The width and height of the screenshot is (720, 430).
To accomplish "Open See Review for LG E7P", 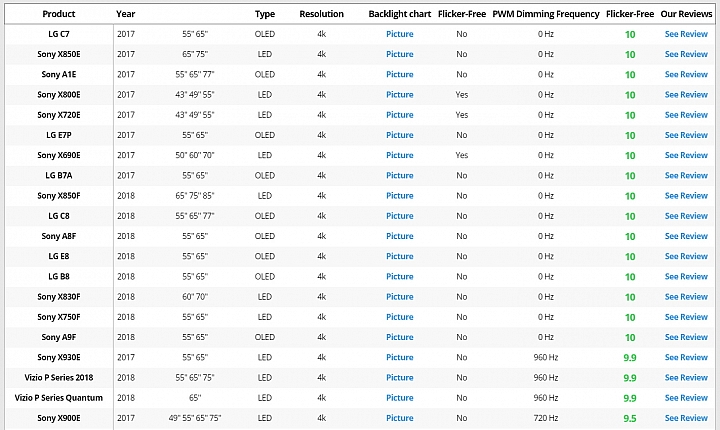I will (x=686, y=135).
